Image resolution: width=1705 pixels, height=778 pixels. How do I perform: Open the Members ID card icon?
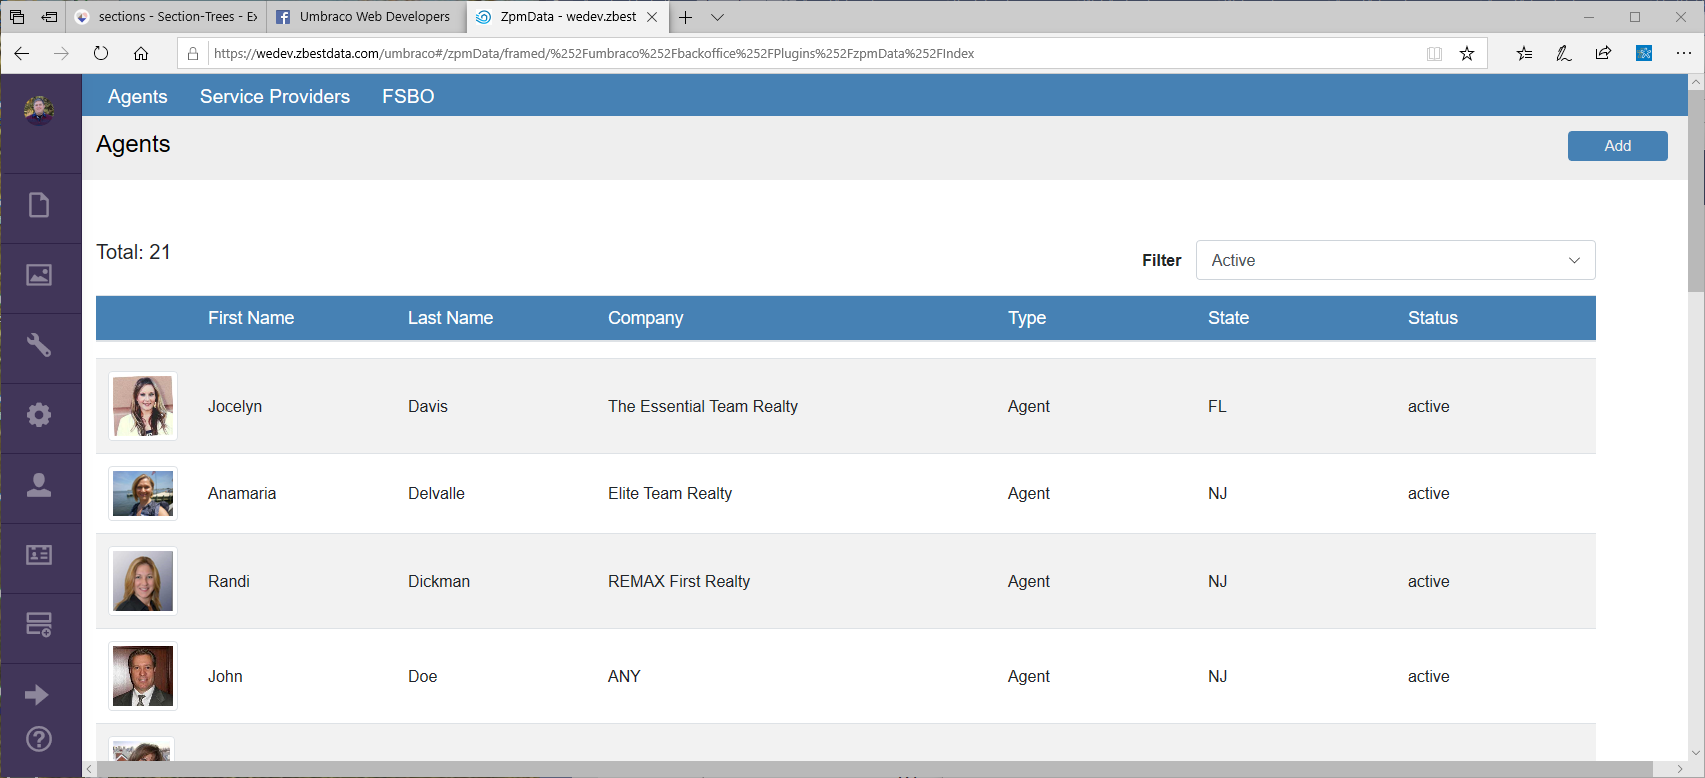click(x=39, y=555)
